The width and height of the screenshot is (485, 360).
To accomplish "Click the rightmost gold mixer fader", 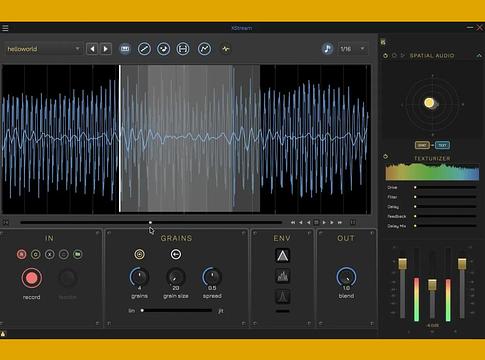I will point(462,263).
